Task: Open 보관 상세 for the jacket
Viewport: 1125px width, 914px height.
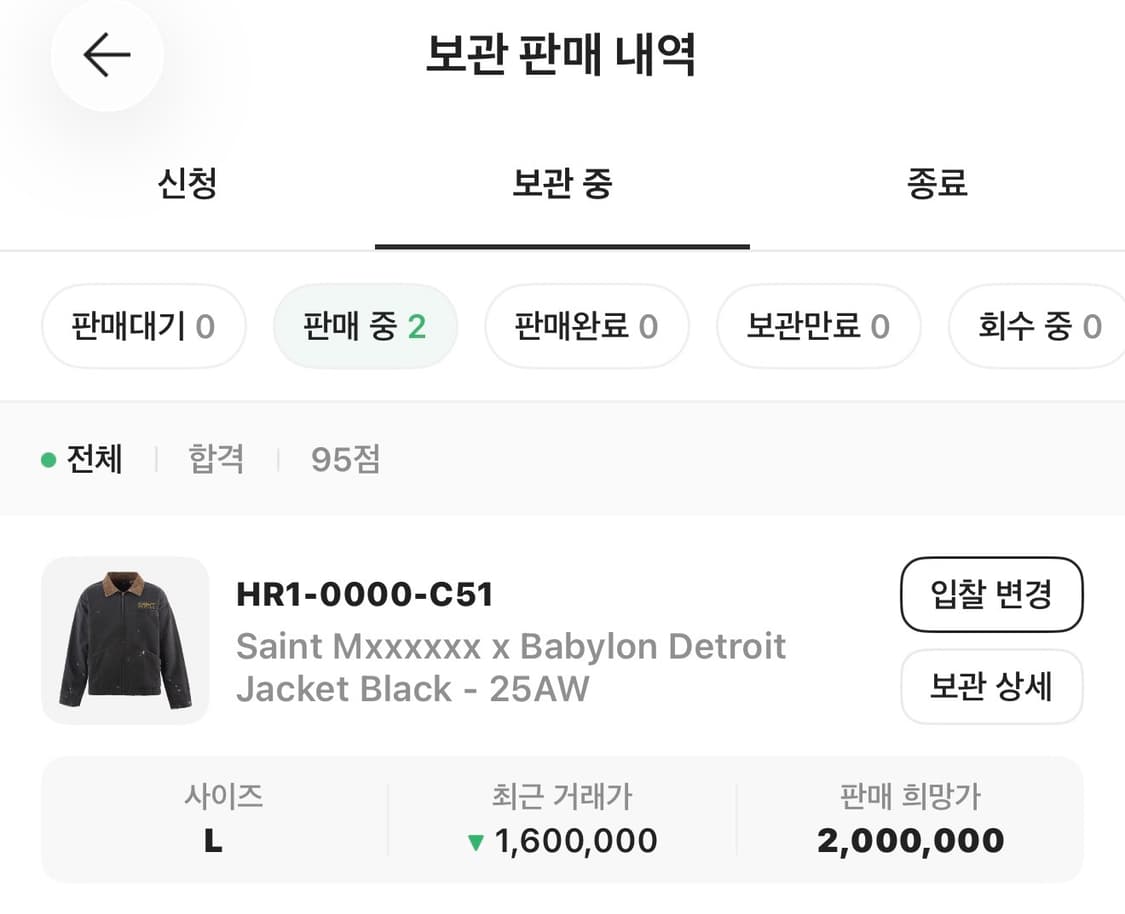Action: pos(991,687)
